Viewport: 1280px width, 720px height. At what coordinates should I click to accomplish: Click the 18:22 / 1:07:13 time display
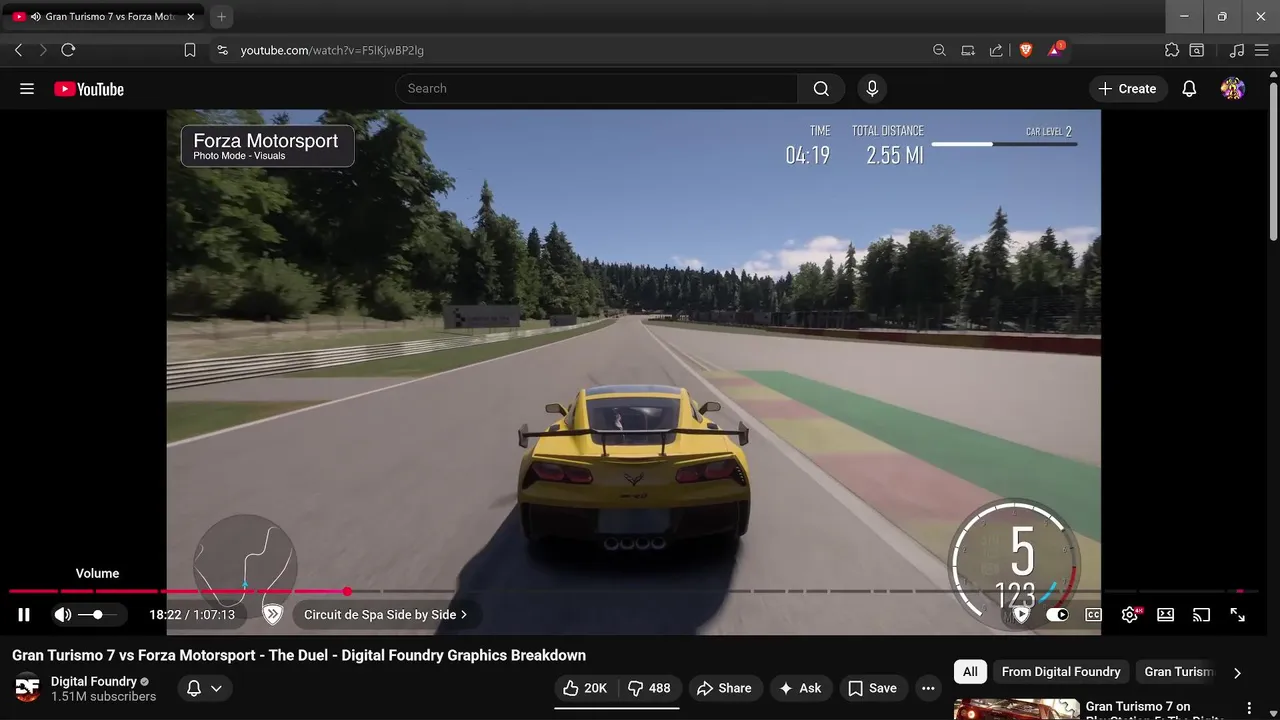[192, 615]
